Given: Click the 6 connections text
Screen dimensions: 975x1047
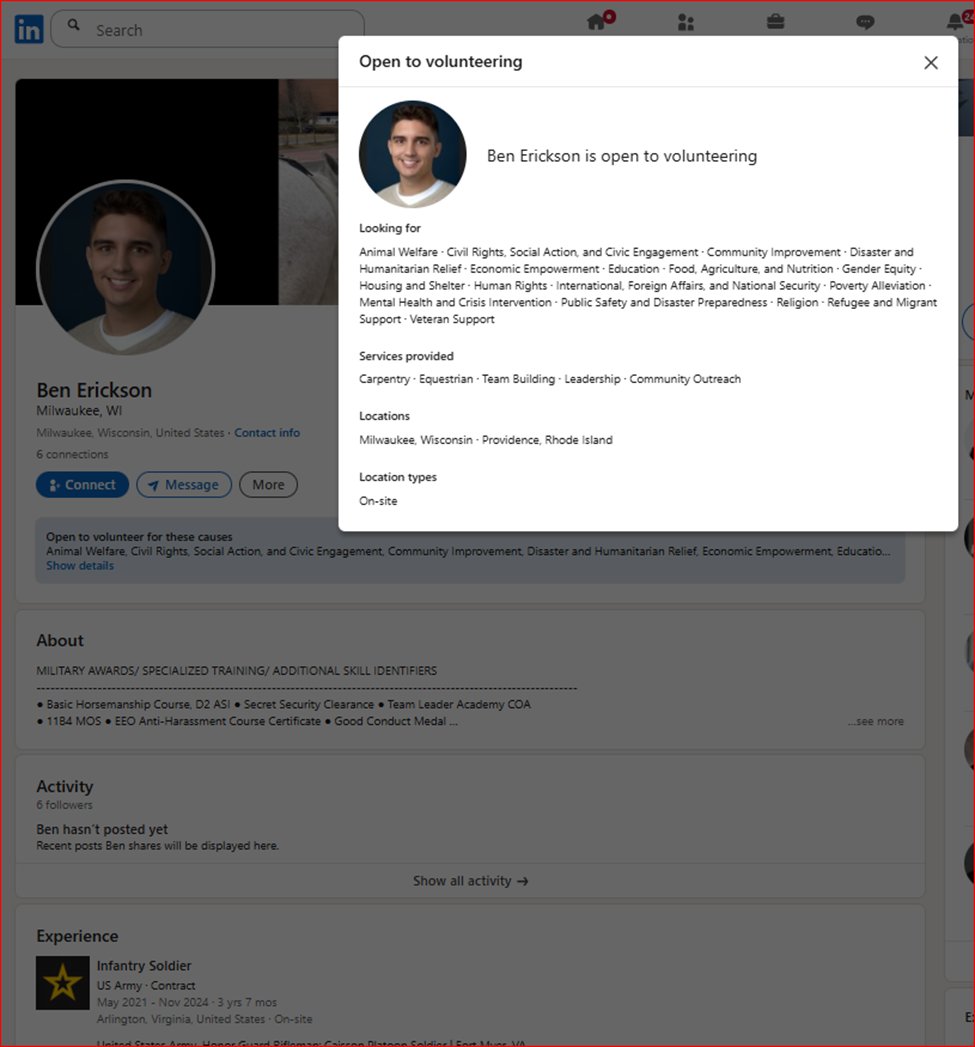Looking at the screenshot, I should pos(72,454).
